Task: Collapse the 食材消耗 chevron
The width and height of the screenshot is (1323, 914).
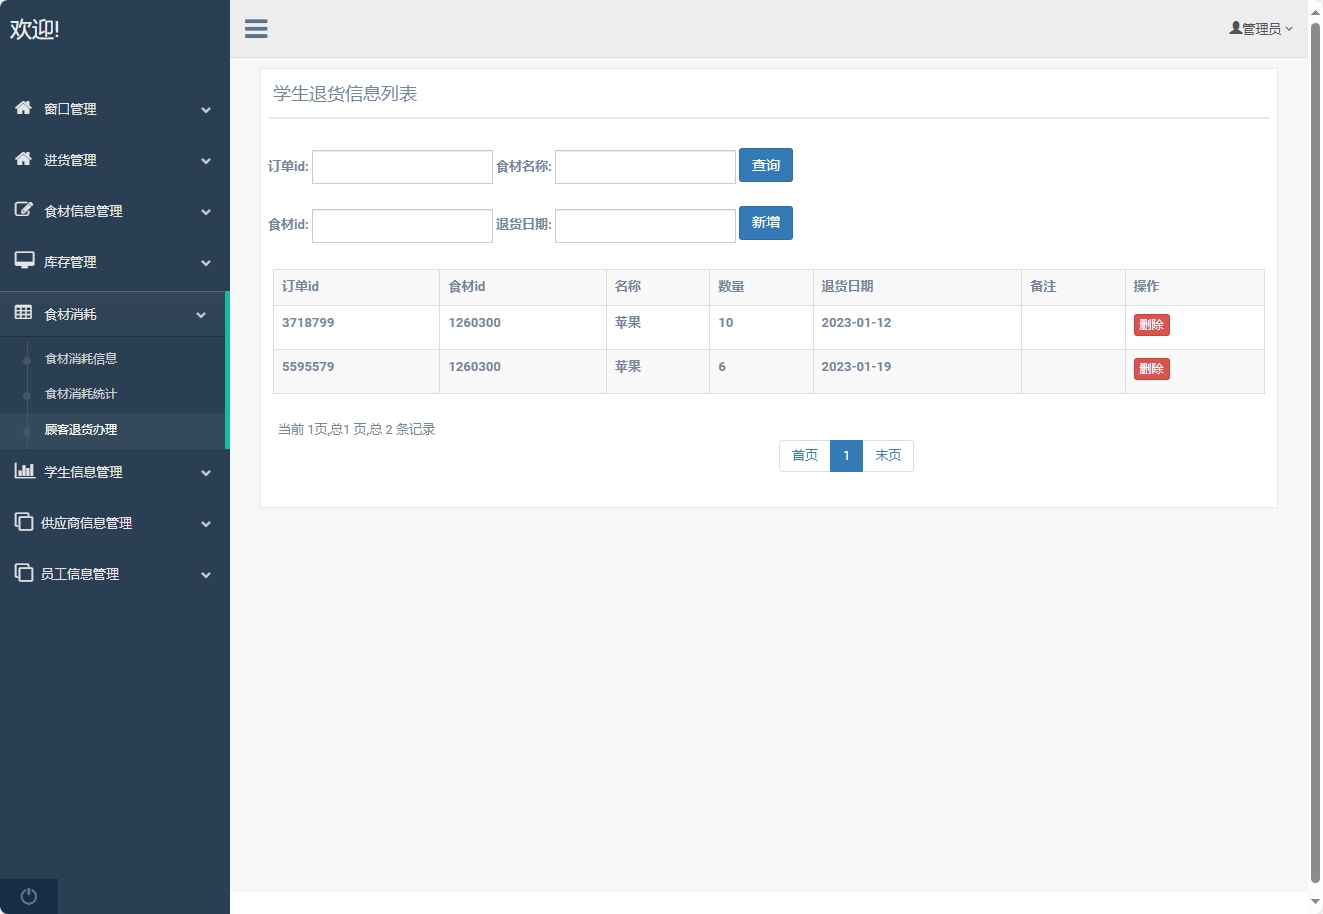Action: (x=201, y=315)
